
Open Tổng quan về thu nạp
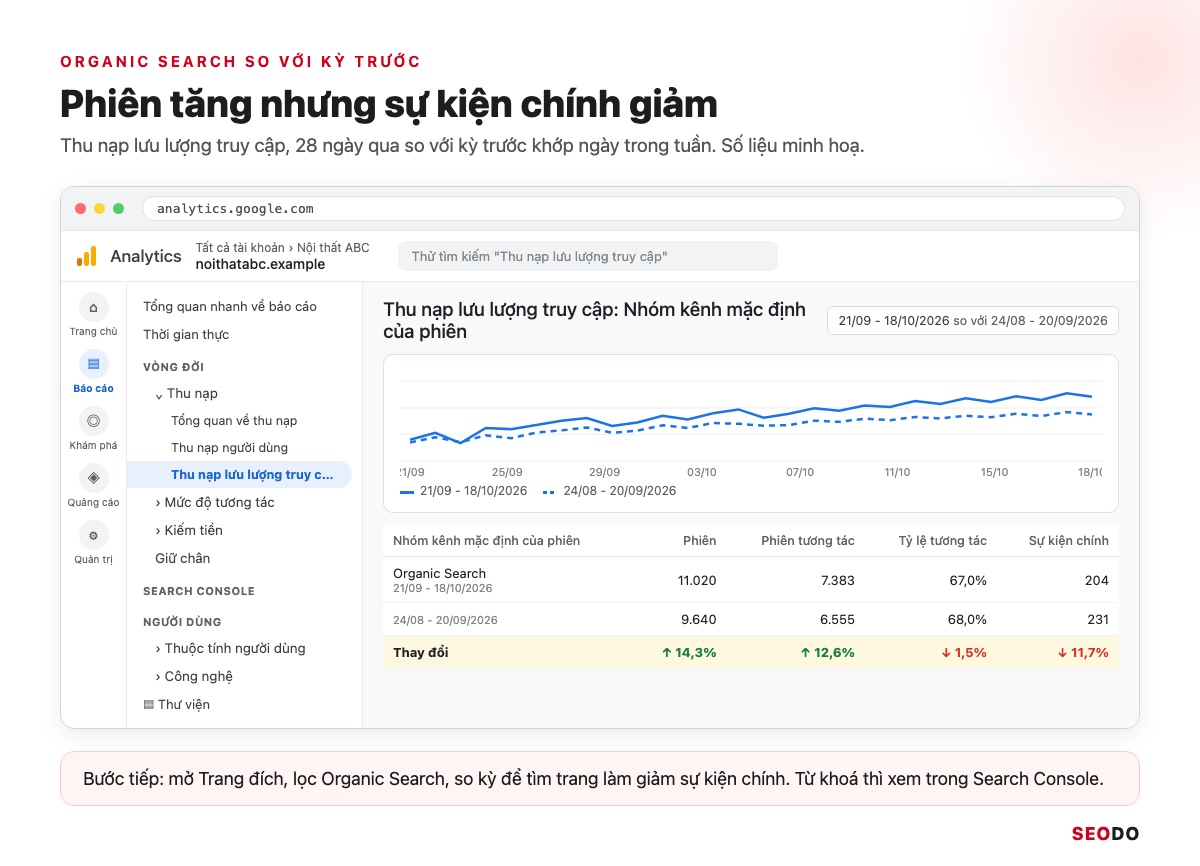point(234,420)
